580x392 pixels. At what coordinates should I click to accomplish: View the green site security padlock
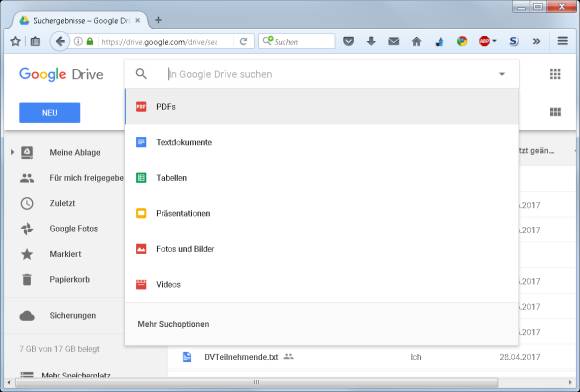(90, 41)
